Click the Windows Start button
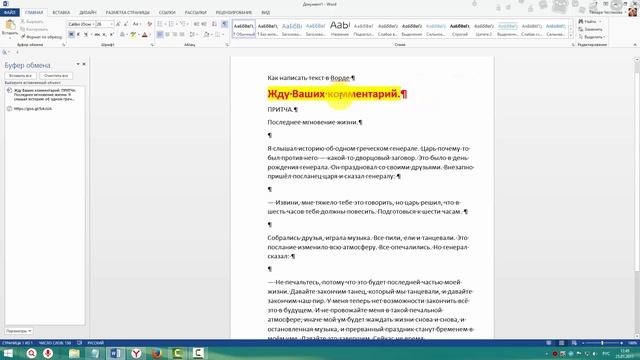Screen dimensions: 640x360 pos(8,353)
